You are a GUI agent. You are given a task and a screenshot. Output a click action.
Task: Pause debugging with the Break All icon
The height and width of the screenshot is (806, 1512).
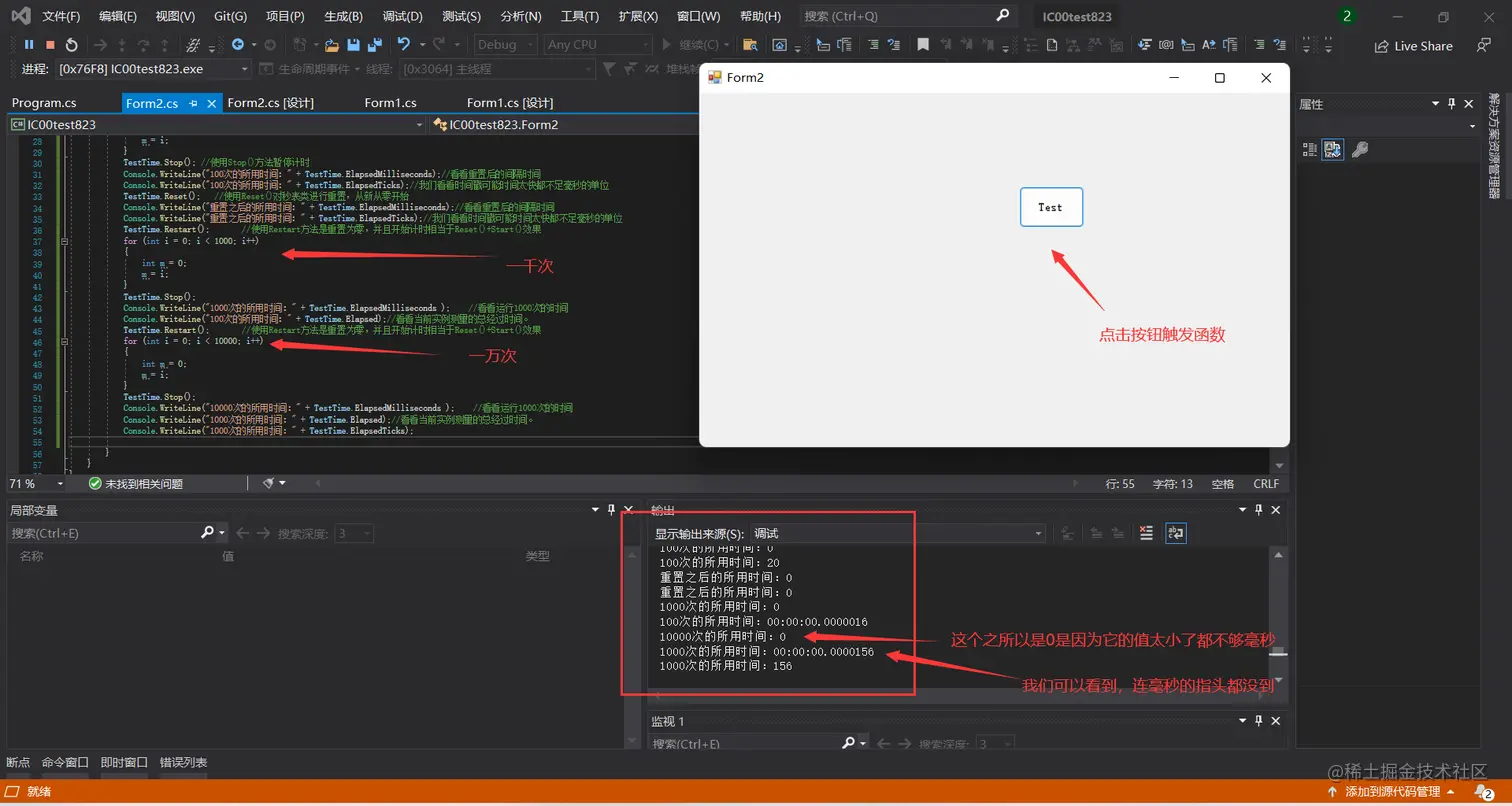click(29, 45)
